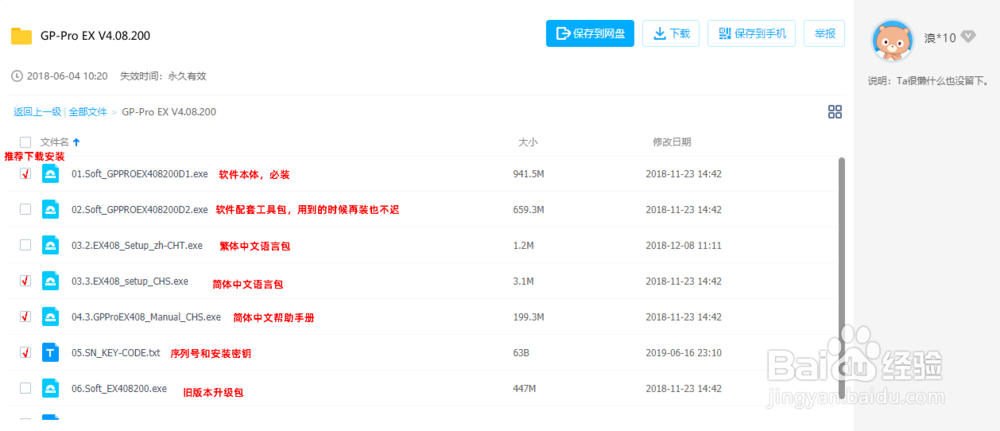
Task: Click the file icon for 03.3.EX408_setup_CHS.exe
Action: tap(50, 281)
